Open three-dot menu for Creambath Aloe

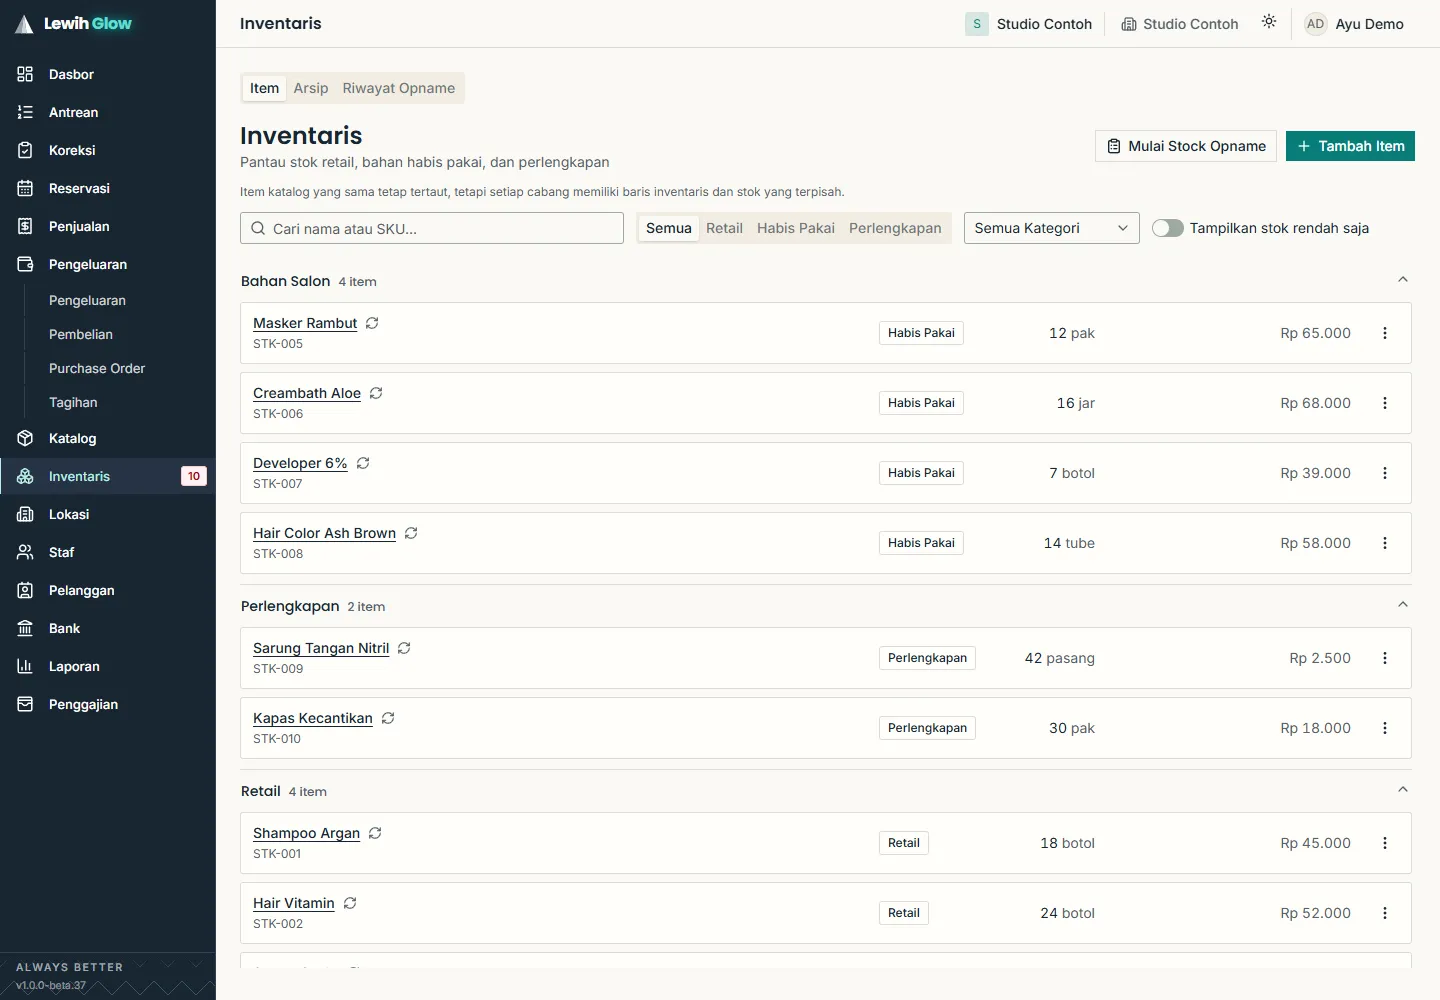pos(1385,403)
